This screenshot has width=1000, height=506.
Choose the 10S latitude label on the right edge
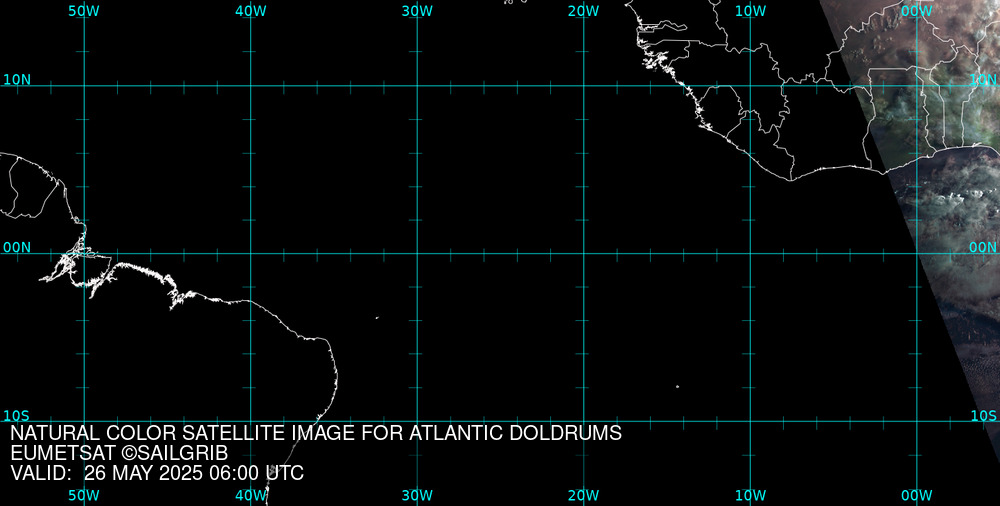pos(983,416)
